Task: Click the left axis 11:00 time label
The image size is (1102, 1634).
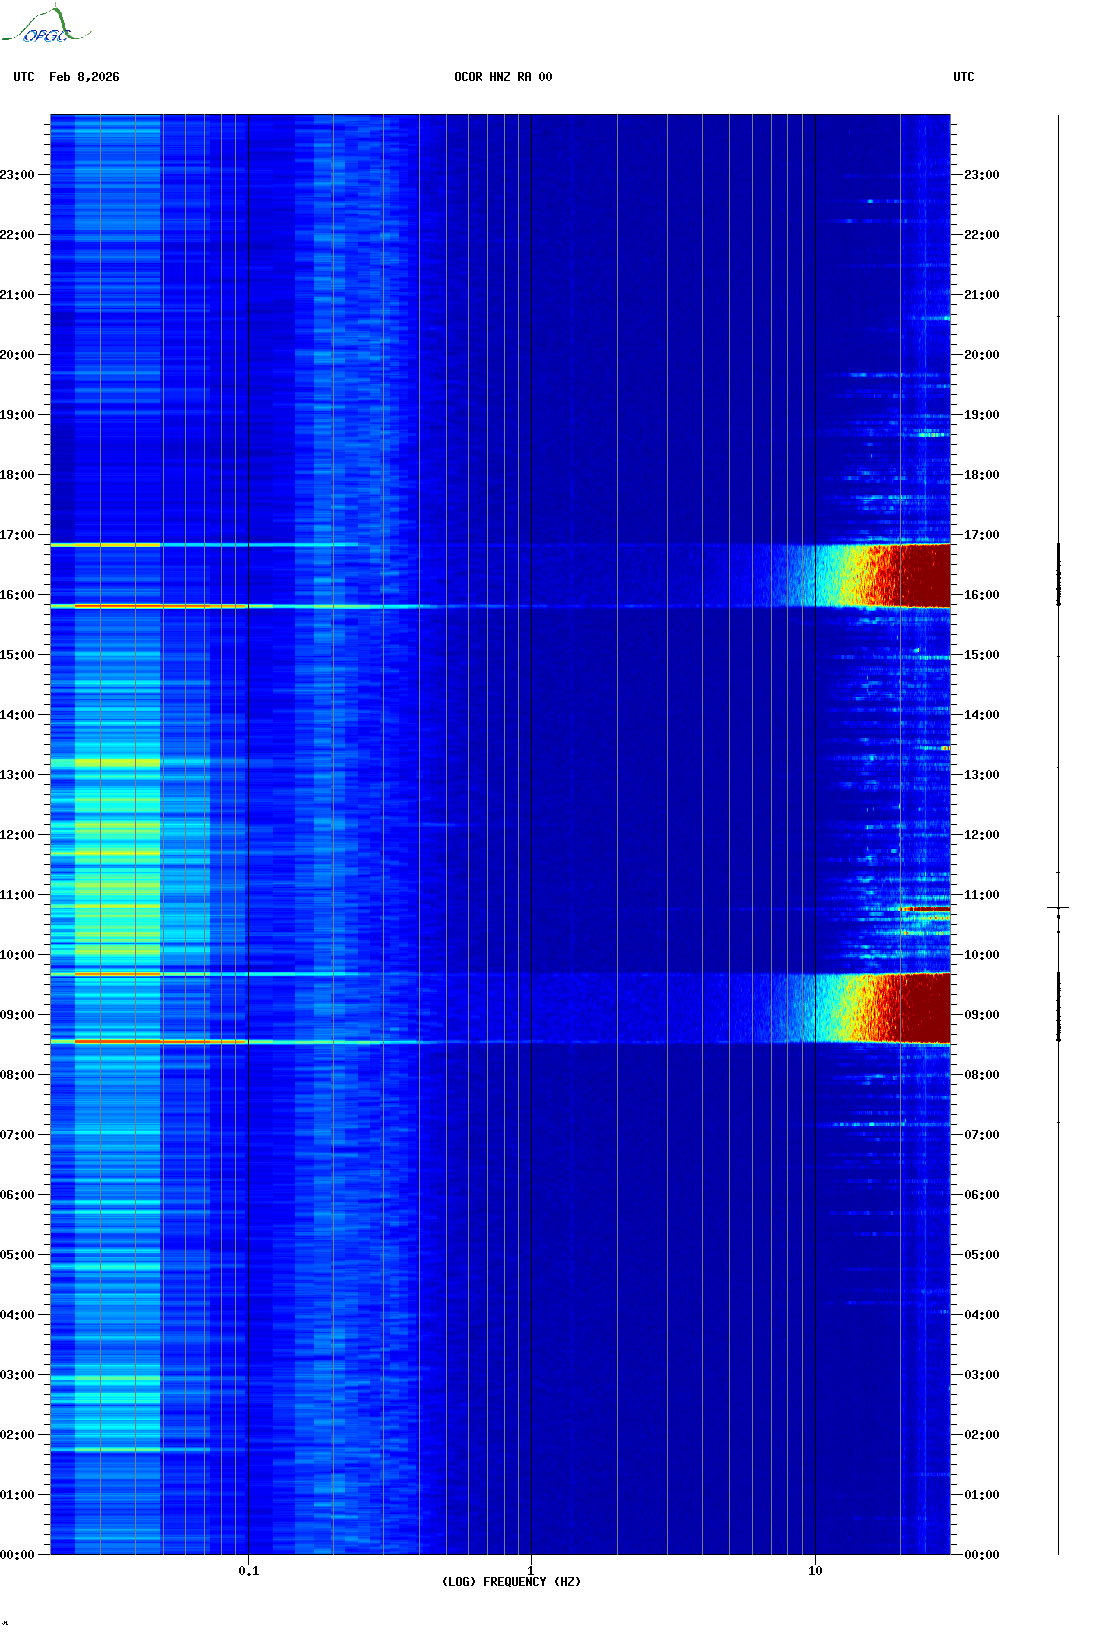Action: click(x=17, y=895)
